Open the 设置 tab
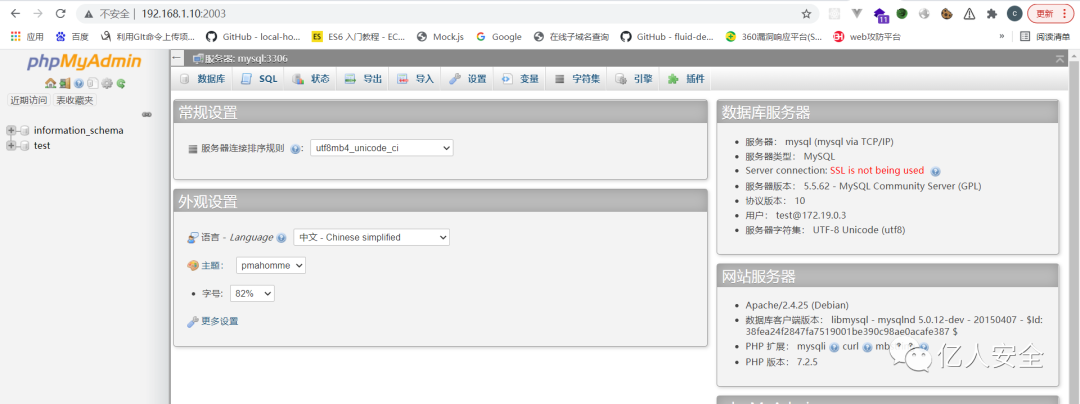 click(x=468, y=79)
